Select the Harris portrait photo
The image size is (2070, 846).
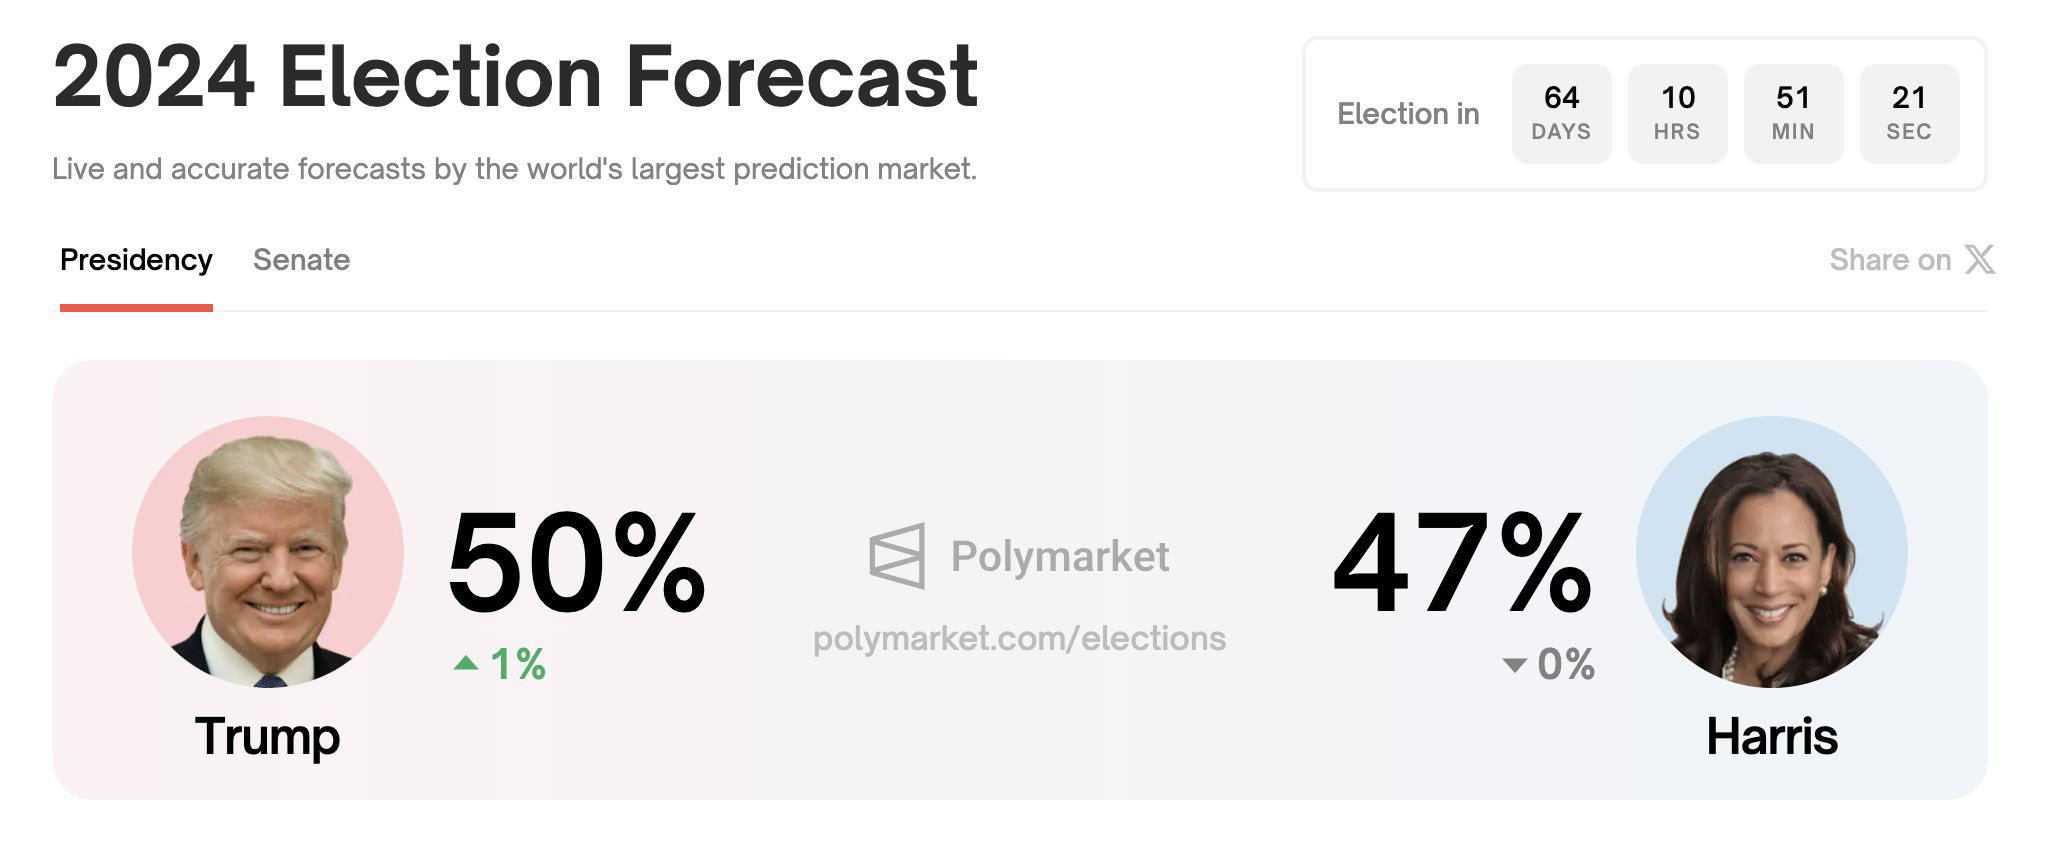[x=1771, y=552]
